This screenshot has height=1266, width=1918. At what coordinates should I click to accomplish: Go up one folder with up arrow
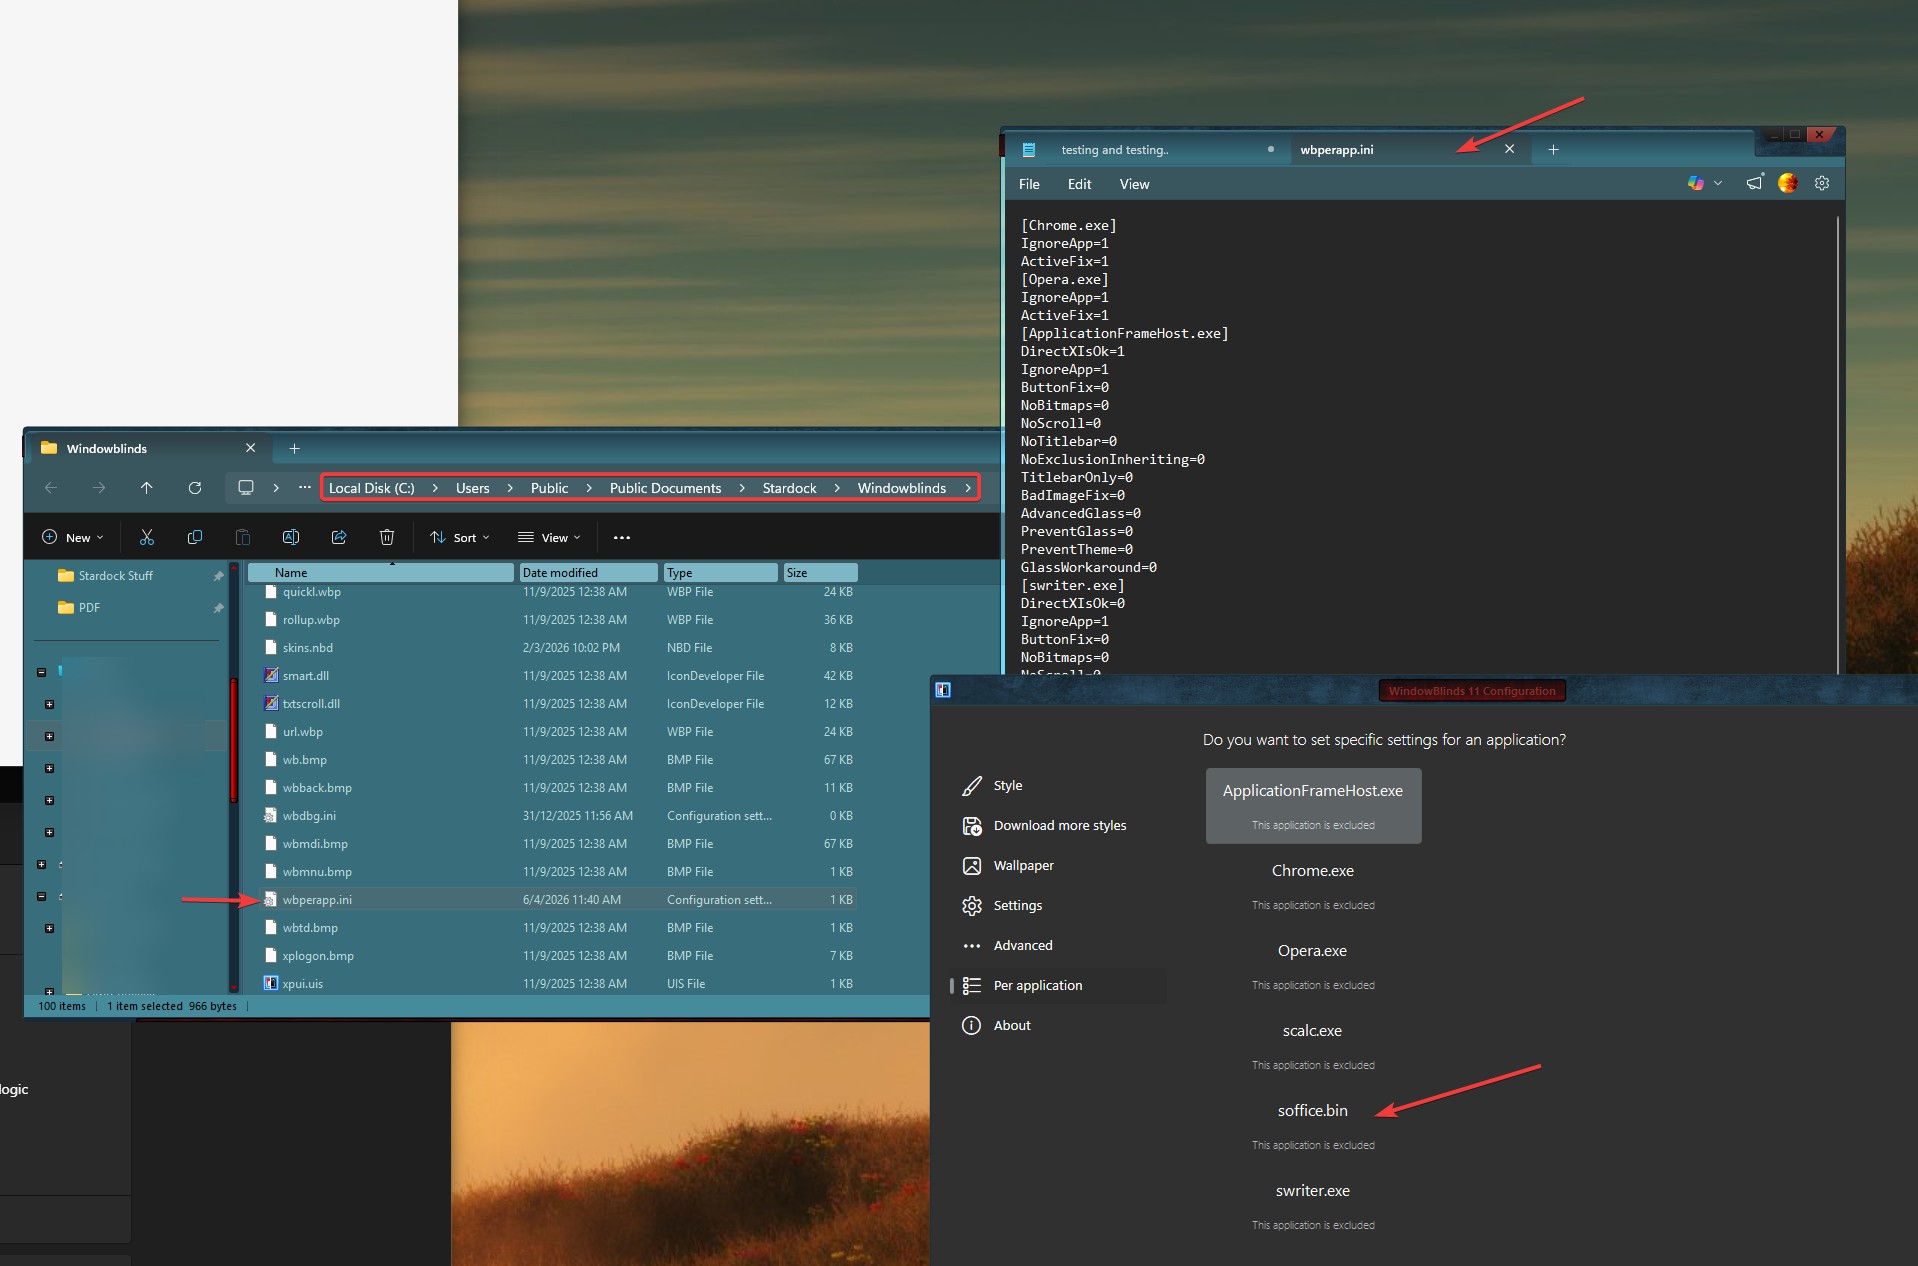pyautogui.click(x=147, y=488)
